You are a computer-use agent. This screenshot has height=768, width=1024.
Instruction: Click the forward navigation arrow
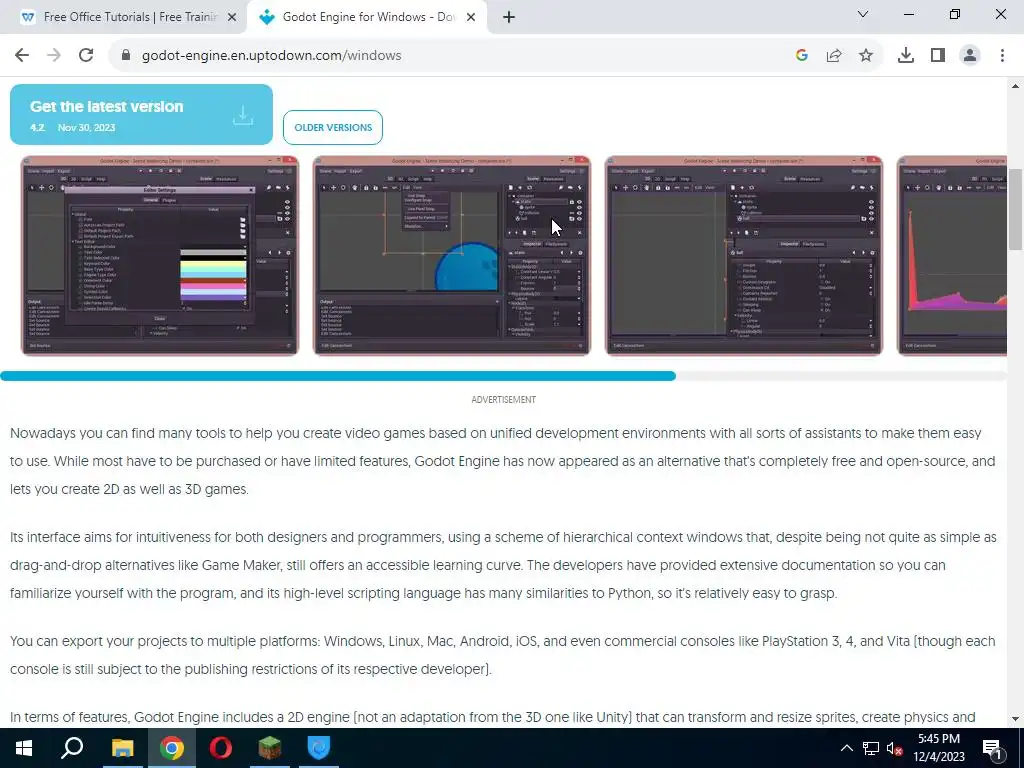[54, 56]
